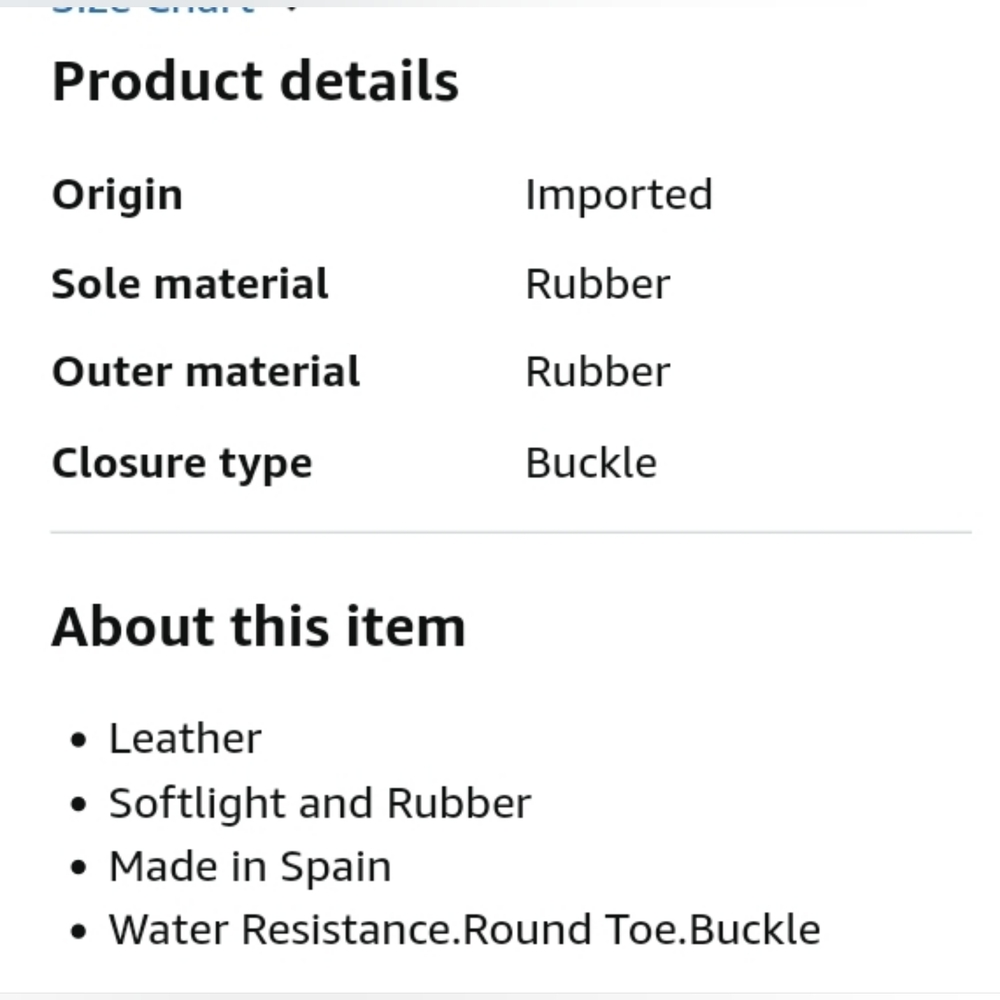
Task: Expand the chevron beside Size Chart
Action: coord(291,9)
